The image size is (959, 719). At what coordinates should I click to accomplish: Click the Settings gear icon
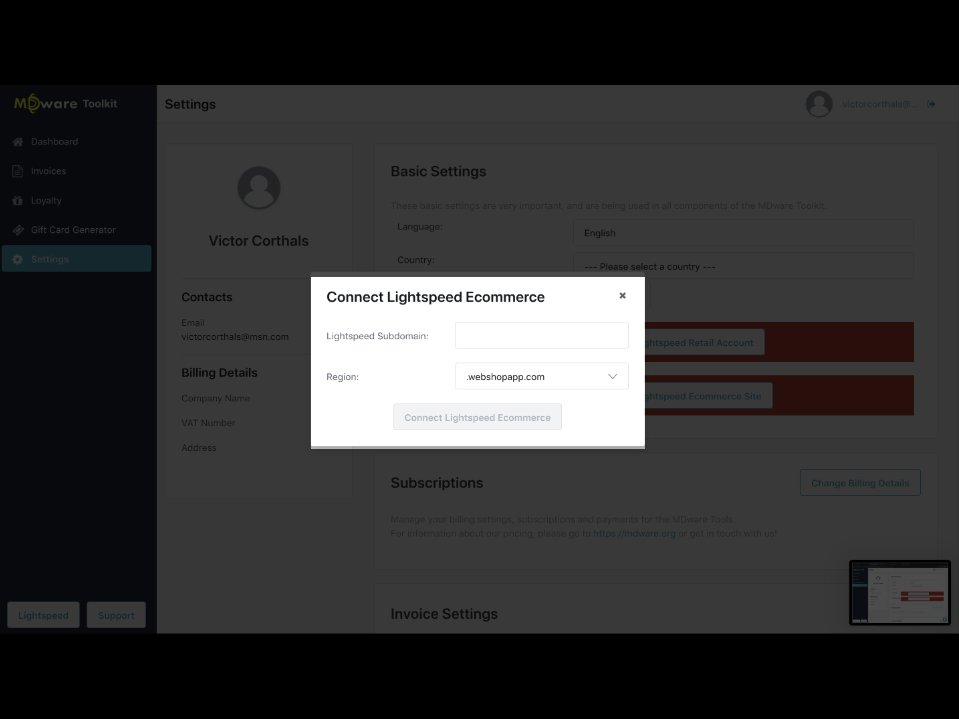18,259
